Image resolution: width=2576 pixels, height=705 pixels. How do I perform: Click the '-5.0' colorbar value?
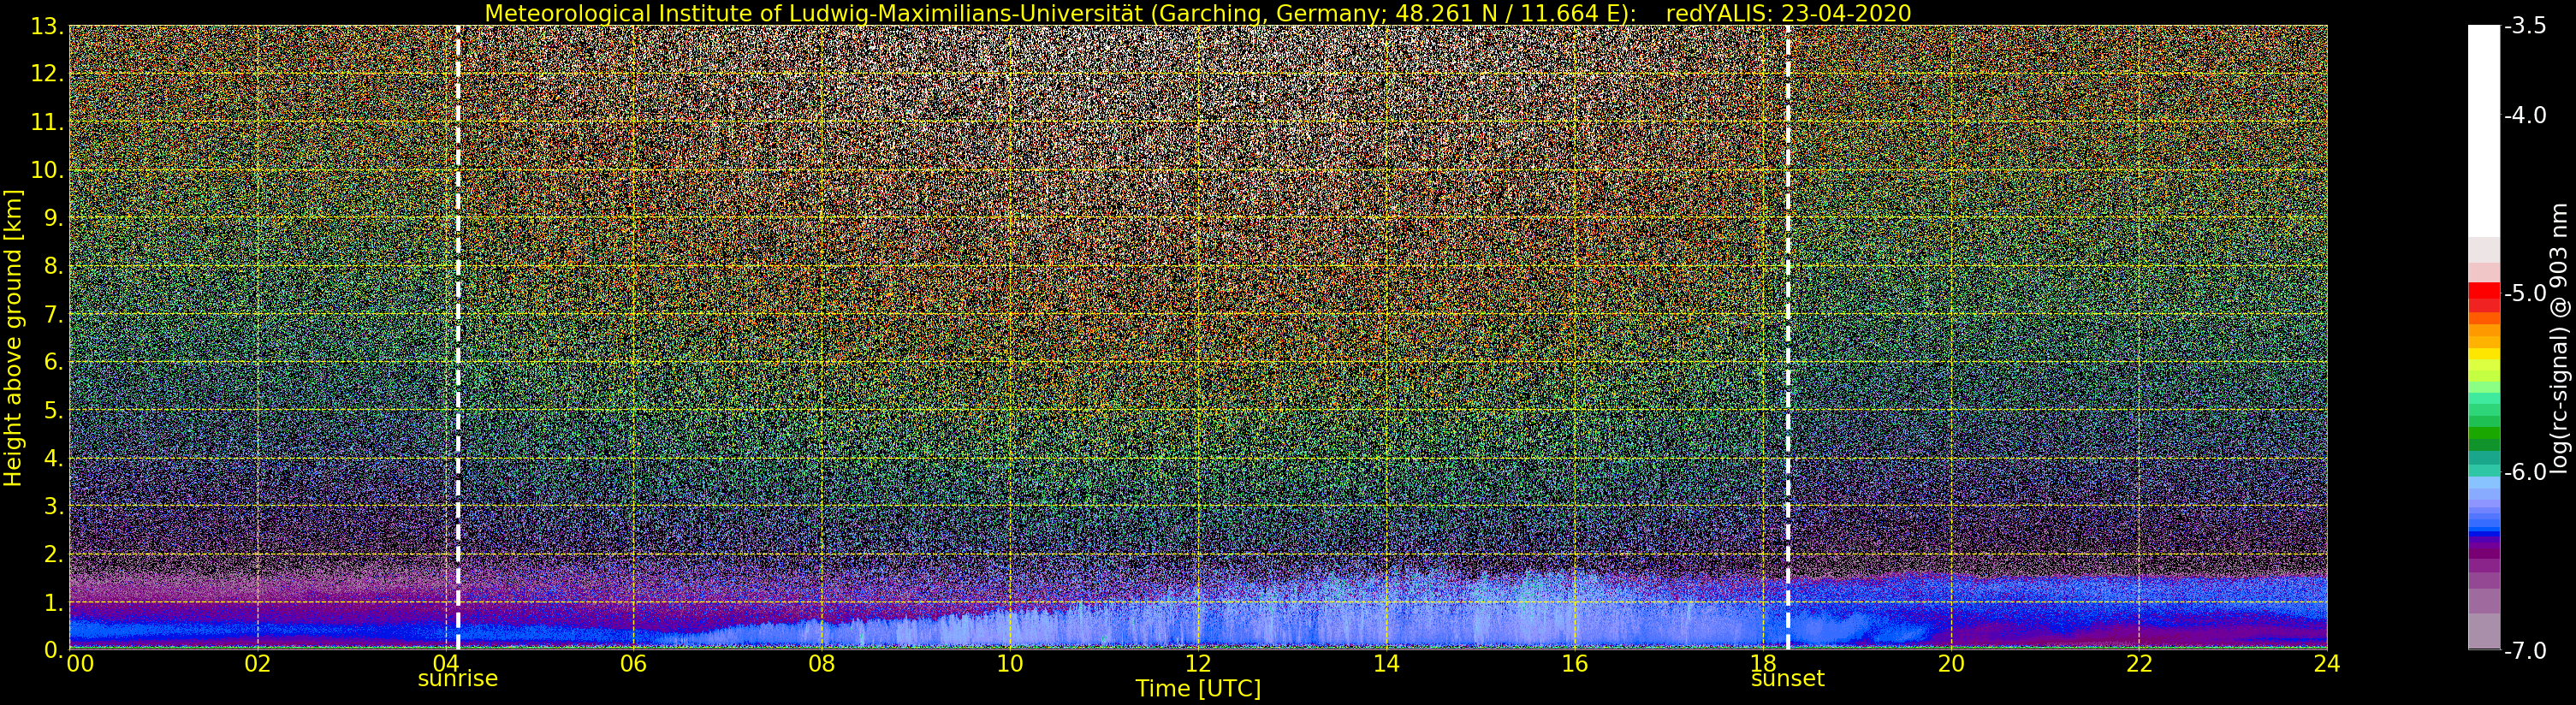(x=2525, y=293)
